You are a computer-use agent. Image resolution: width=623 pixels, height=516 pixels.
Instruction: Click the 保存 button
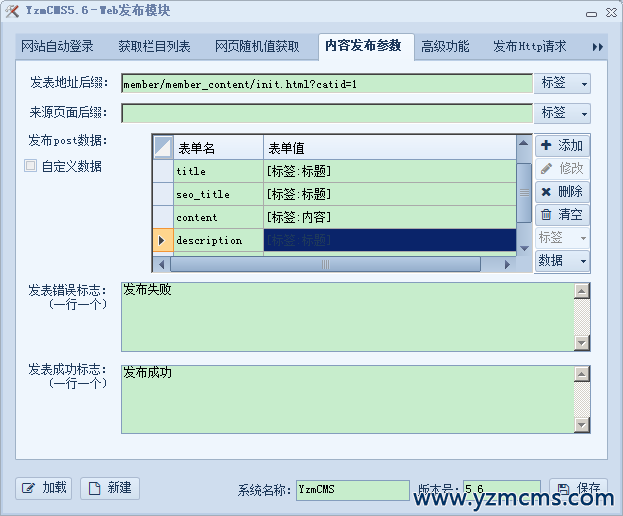[x=578, y=488]
